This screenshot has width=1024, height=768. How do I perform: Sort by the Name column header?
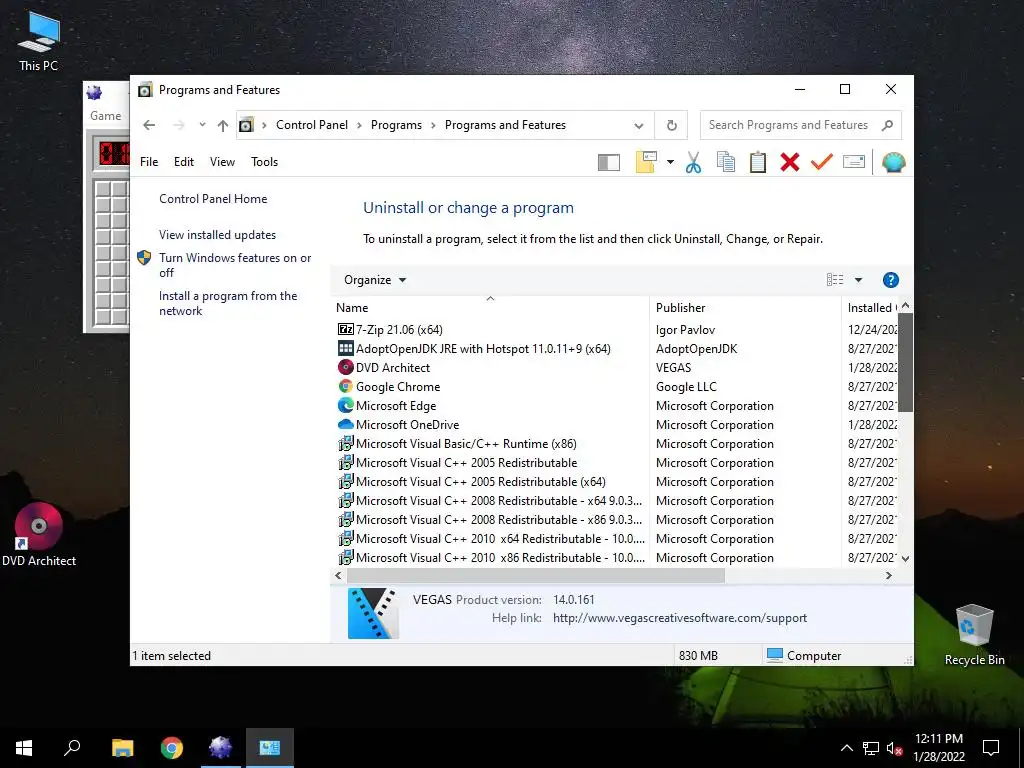pos(490,308)
